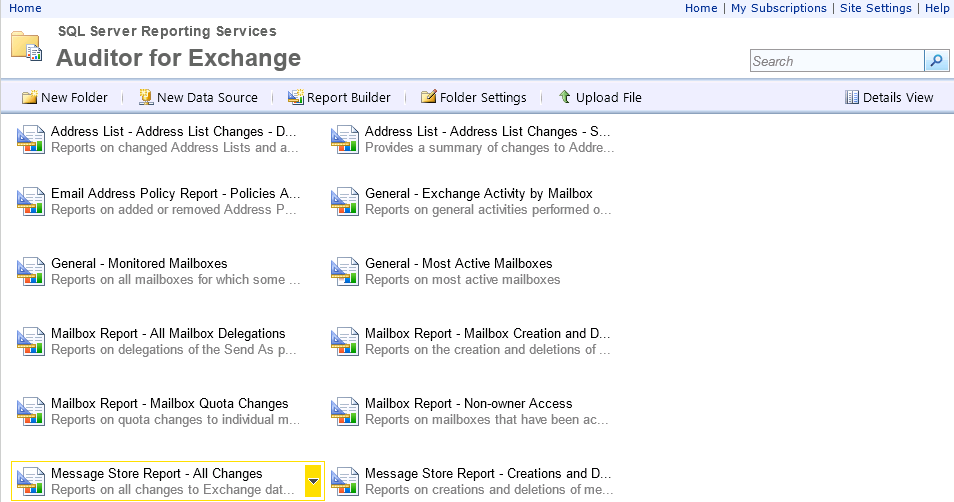This screenshot has width=954, height=502.
Task: Launch Report Builder via label
Action: pyautogui.click(x=349, y=97)
